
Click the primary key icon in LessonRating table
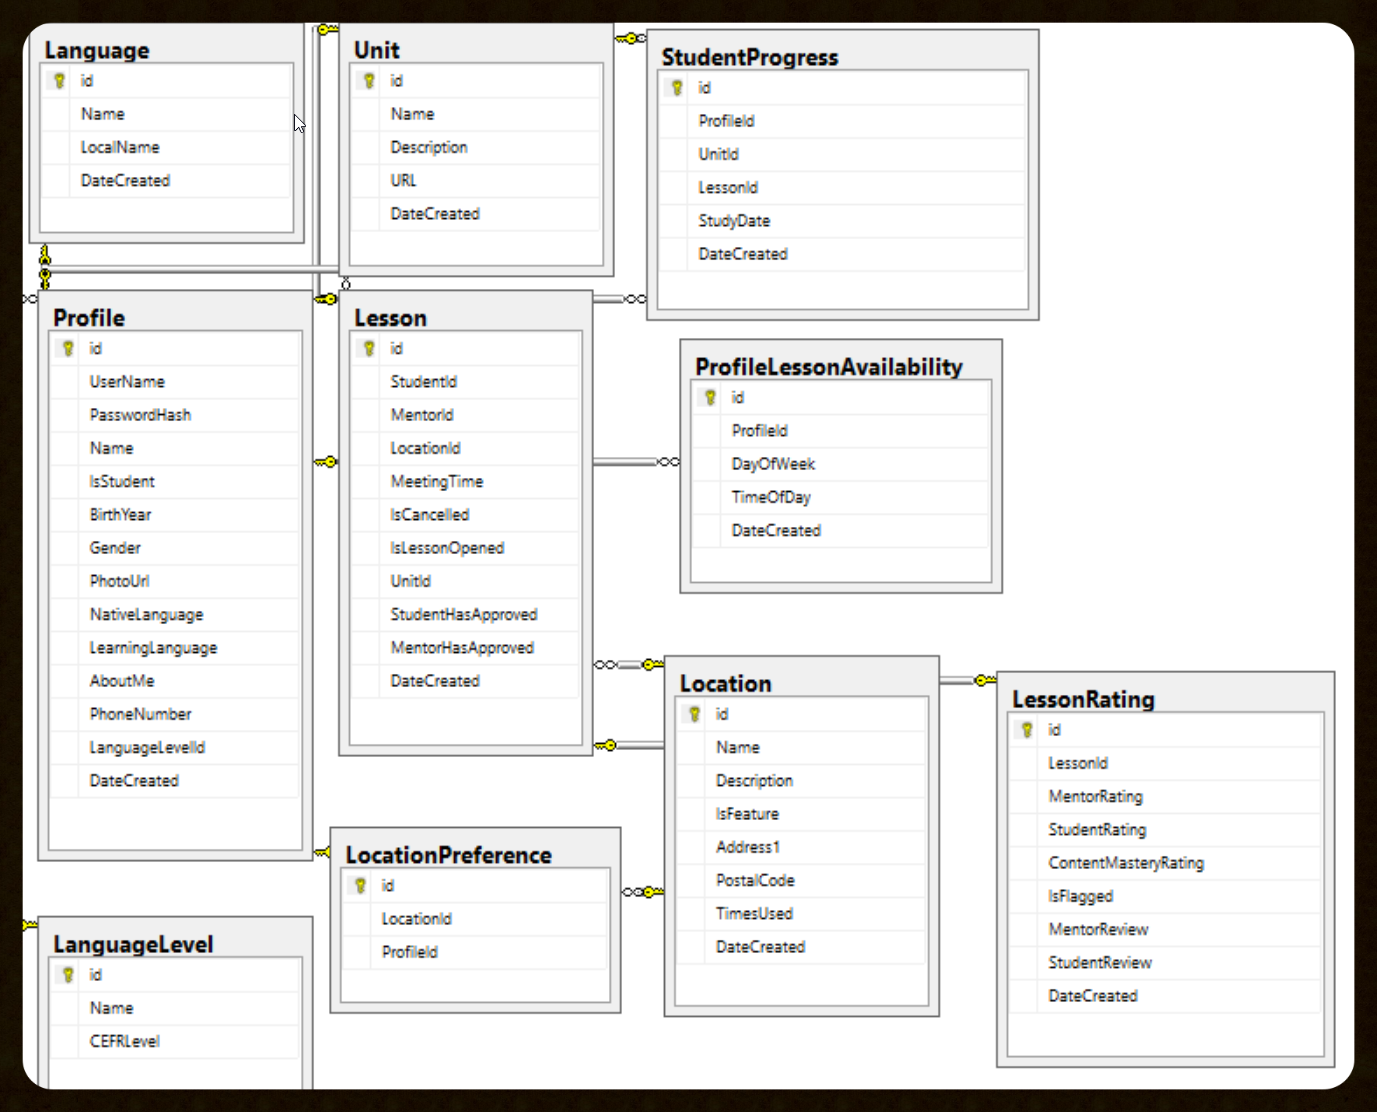point(1027,730)
